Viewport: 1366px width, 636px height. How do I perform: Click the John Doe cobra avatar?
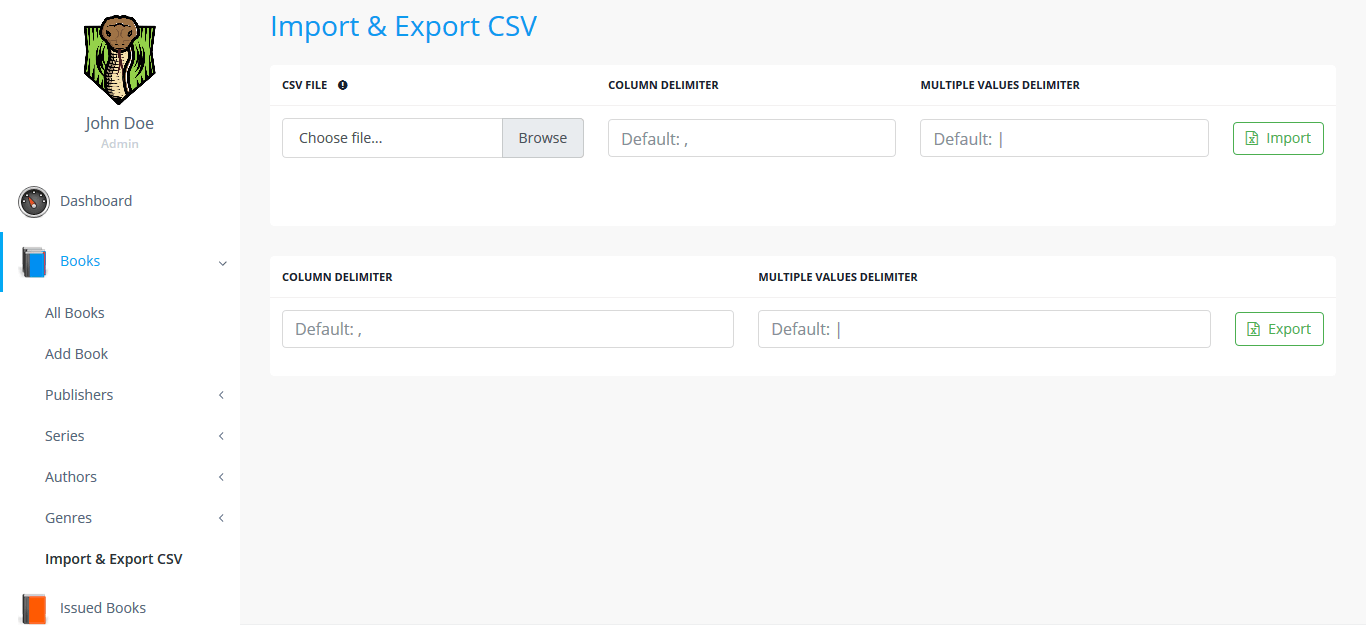pyautogui.click(x=119, y=60)
